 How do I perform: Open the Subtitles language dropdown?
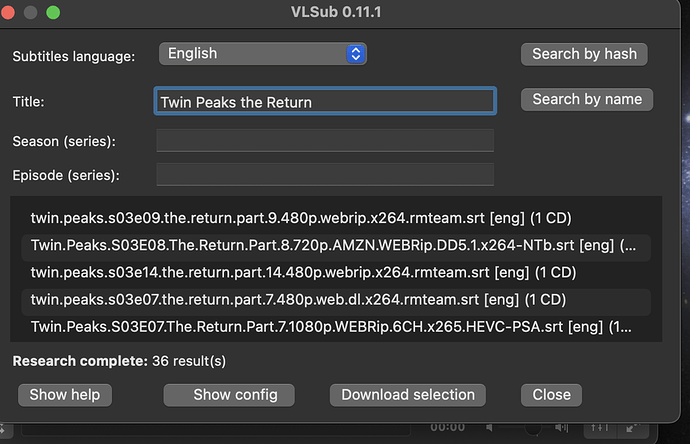coord(263,54)
